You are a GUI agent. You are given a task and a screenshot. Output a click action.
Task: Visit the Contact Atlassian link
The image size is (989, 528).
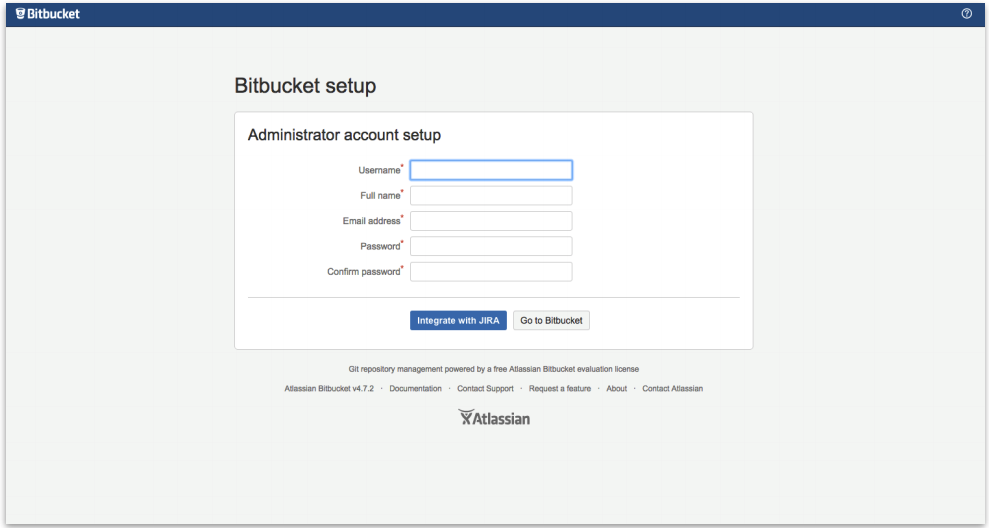(672, 389)
